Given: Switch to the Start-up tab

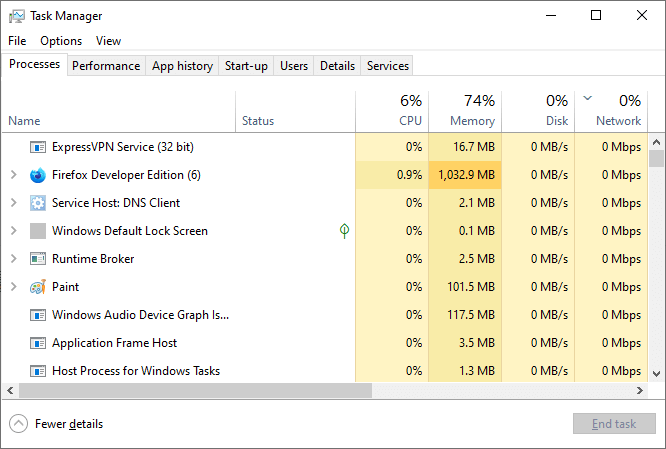Looking at the screenshot, I should 246,66.
